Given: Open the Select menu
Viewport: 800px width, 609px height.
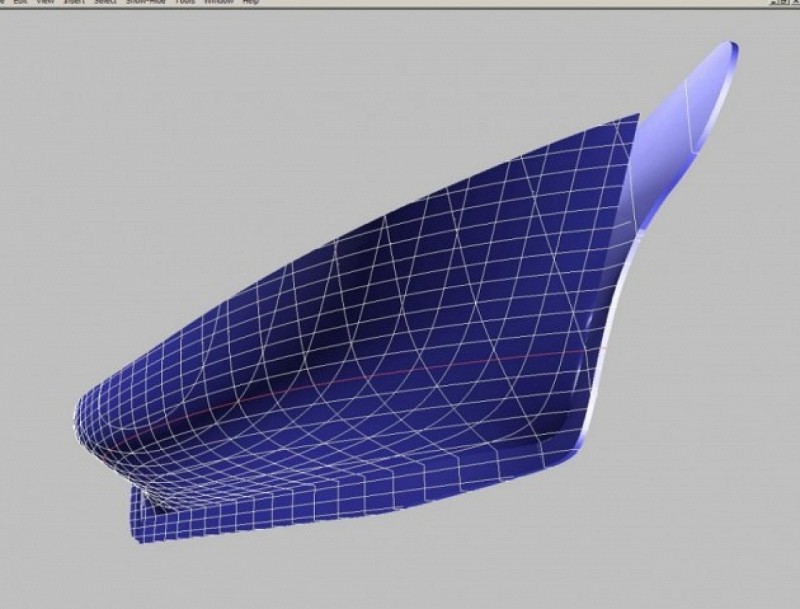Looking at the screenshot, I should 105,3.
